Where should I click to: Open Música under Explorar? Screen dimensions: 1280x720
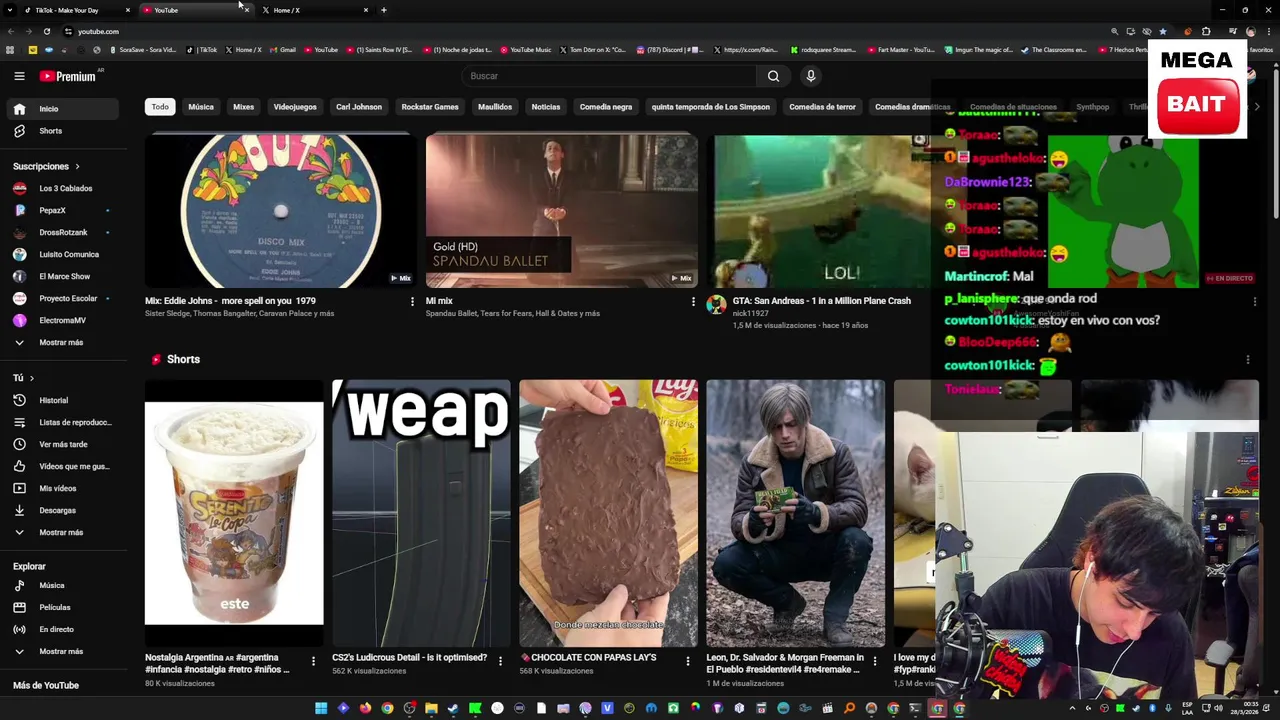click(x=65, y=585)
